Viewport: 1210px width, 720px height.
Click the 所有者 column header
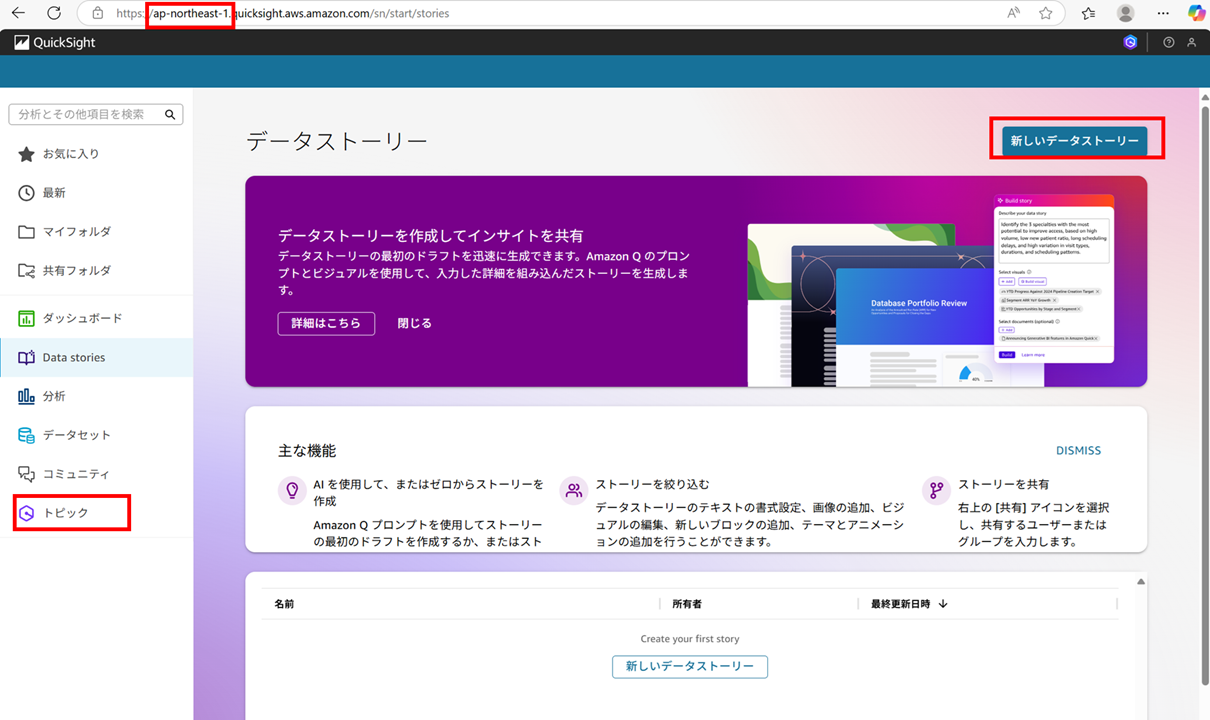(686, 604)
